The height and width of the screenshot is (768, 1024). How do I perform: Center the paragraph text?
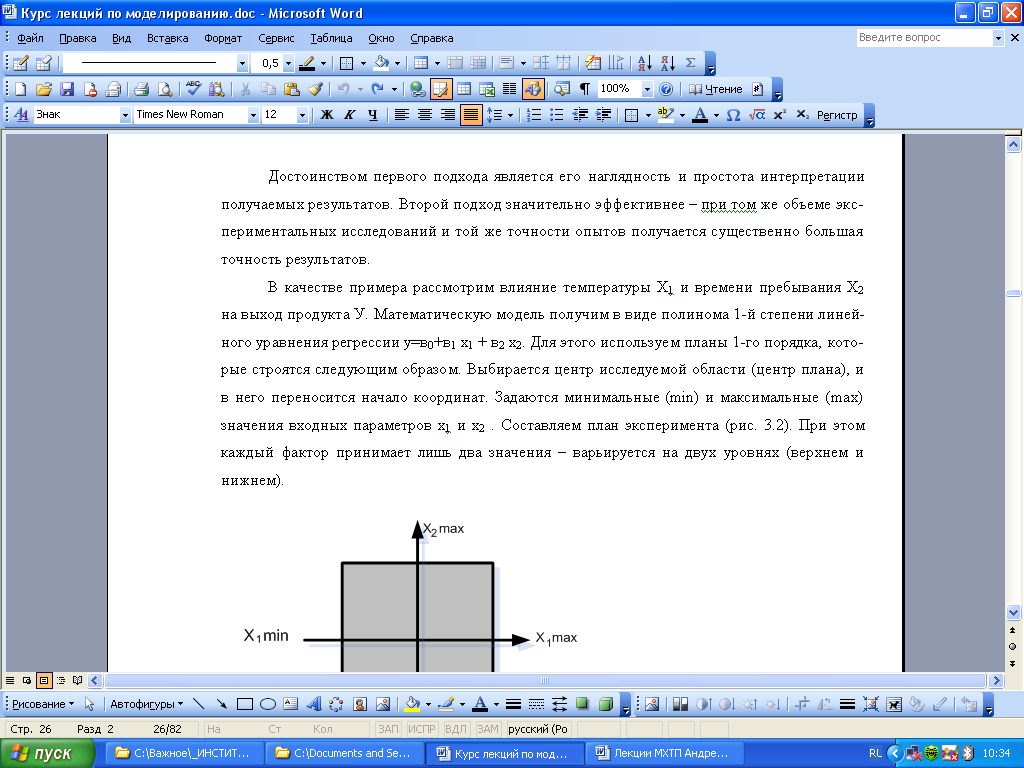(x=424, y=115)
